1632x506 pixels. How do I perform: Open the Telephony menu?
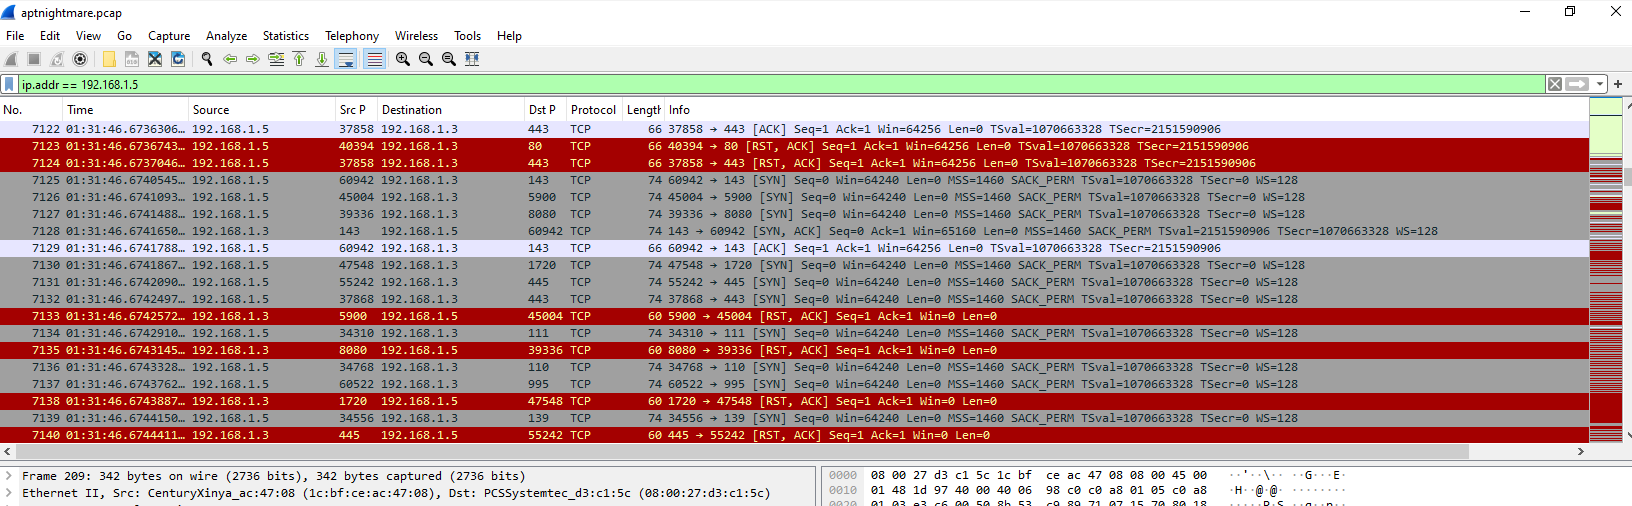[x=352, y=35]
